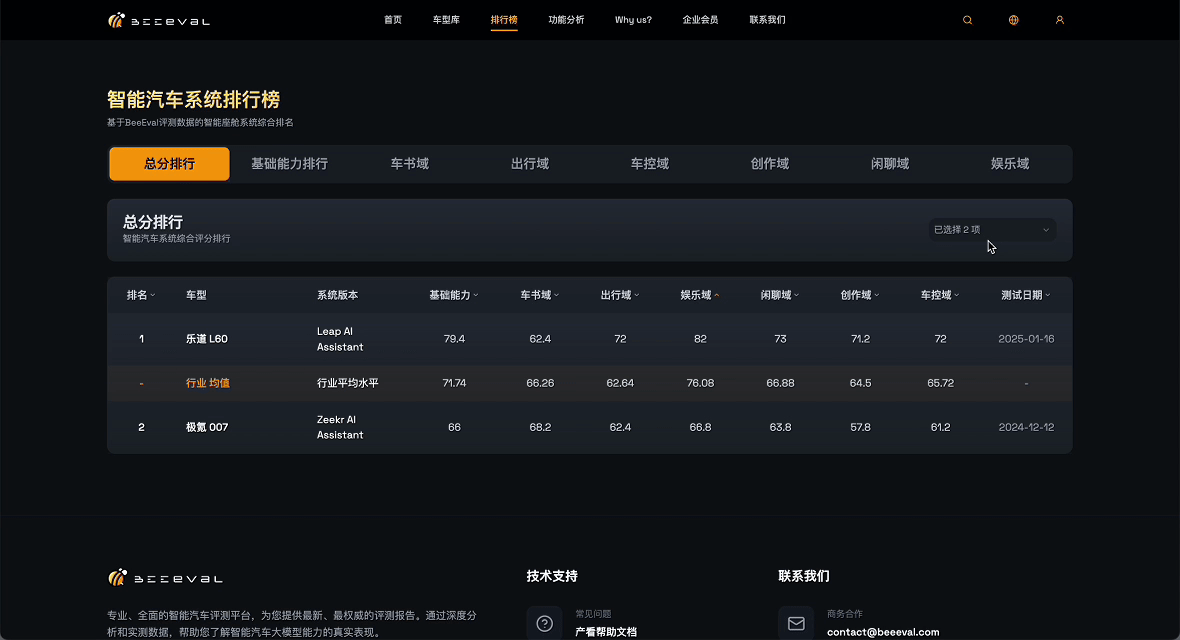
Task: Click the BeeEval logo in header
Action: (x=159, y=20)
